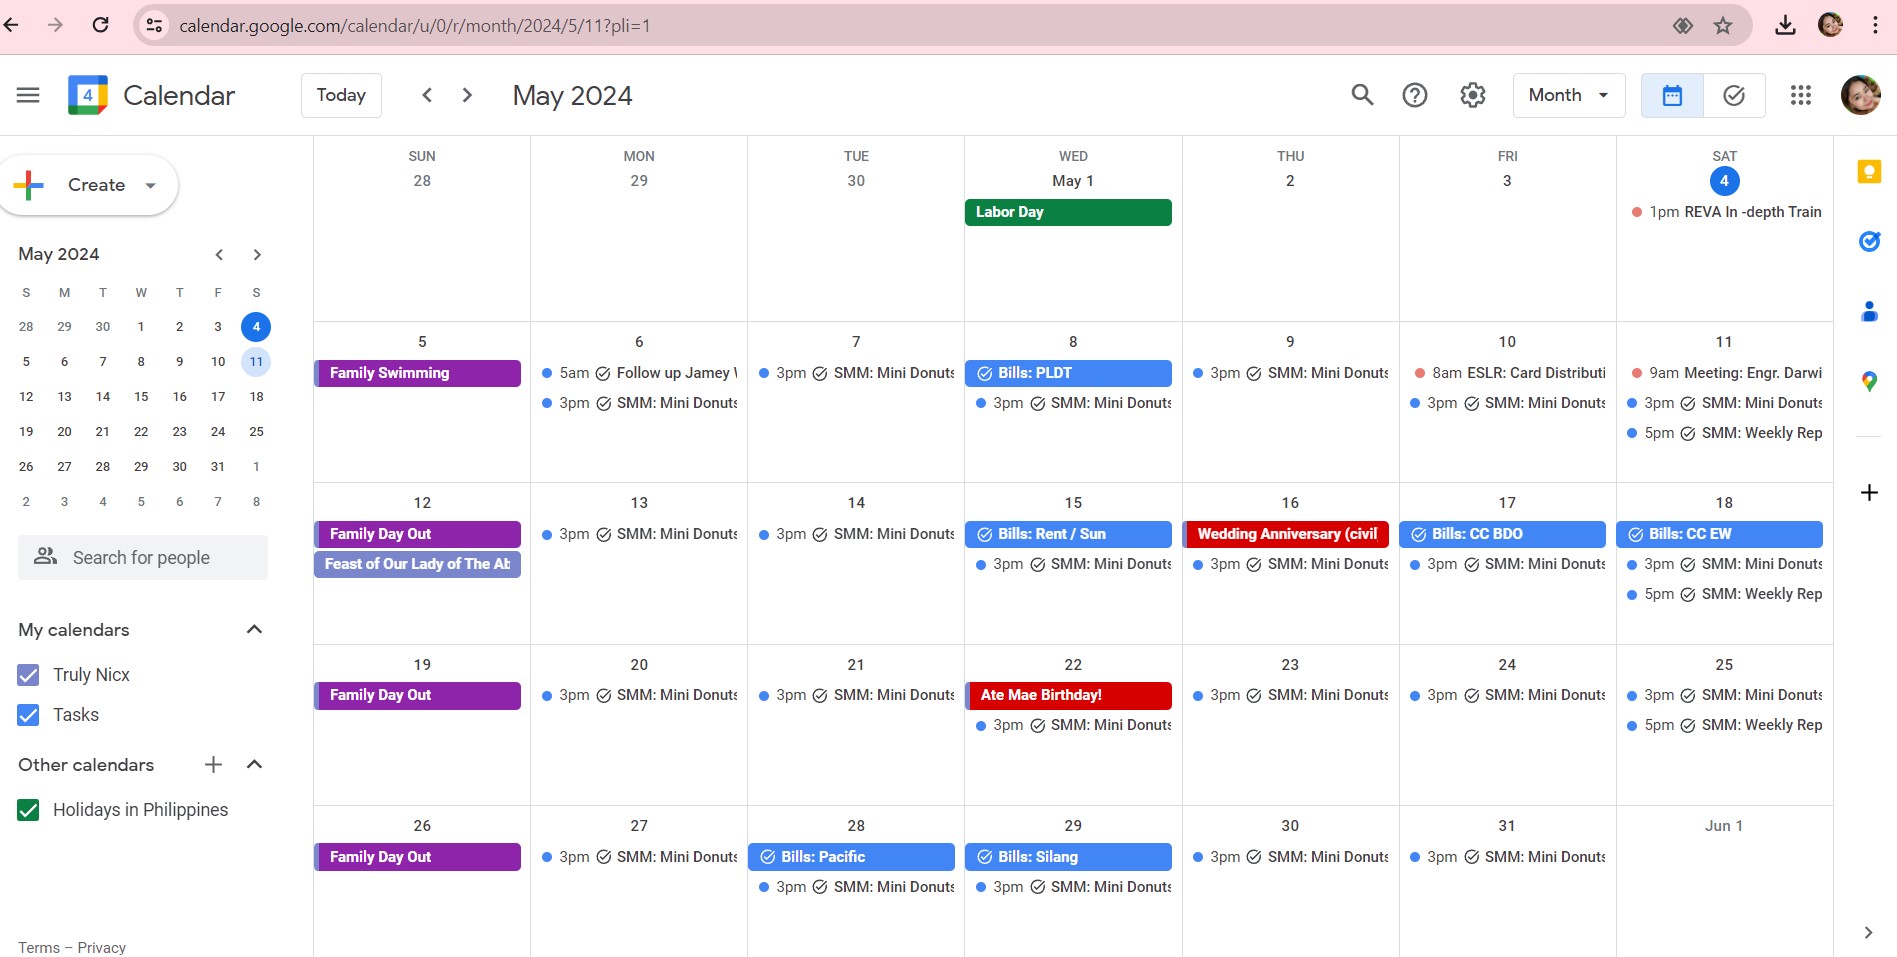The height and width of the screenshot is (957, 1897).
Task: Open the browser downloads icon
Action: [1785, 25]
